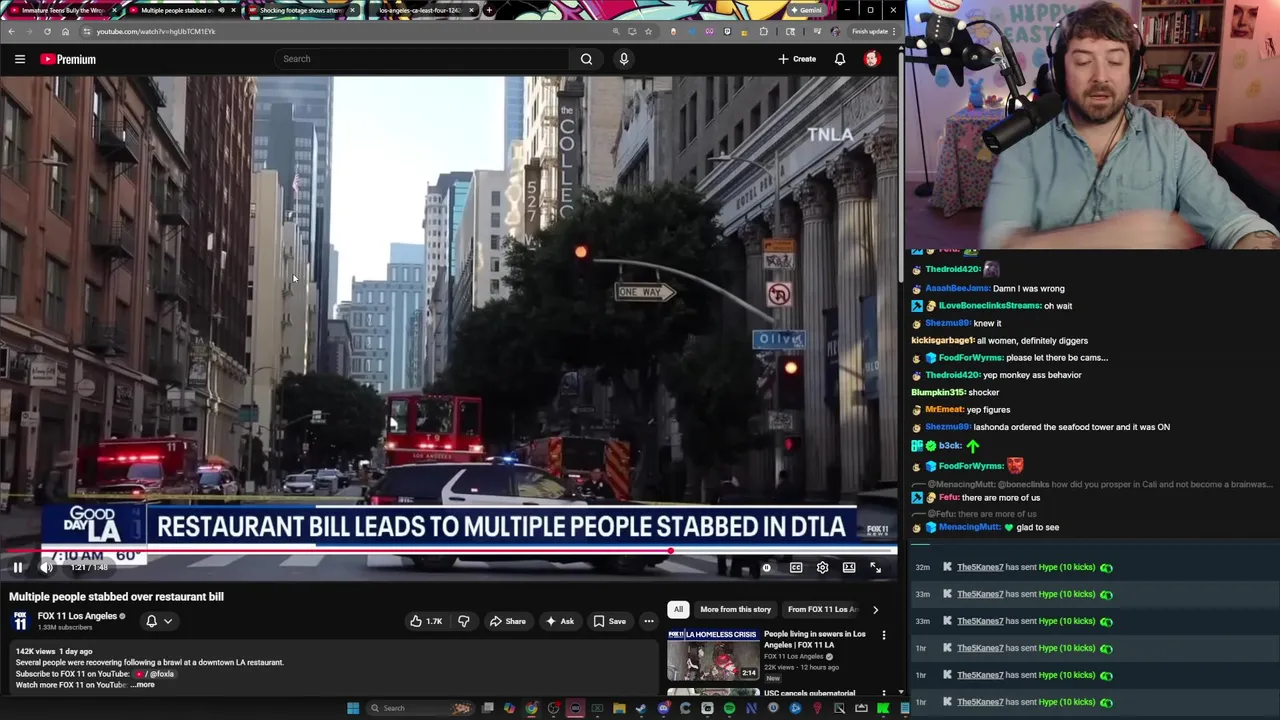Open the FOX 11 Los Angeles channel name

click(x=78, y=616)
